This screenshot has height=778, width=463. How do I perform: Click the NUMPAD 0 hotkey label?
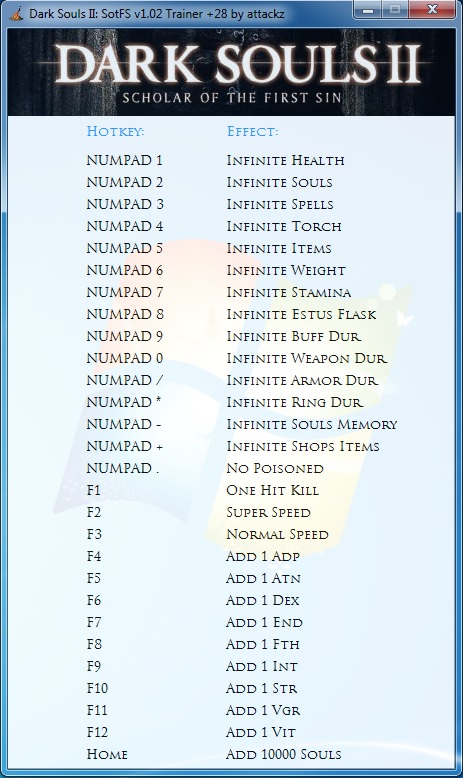pos(125,358)
